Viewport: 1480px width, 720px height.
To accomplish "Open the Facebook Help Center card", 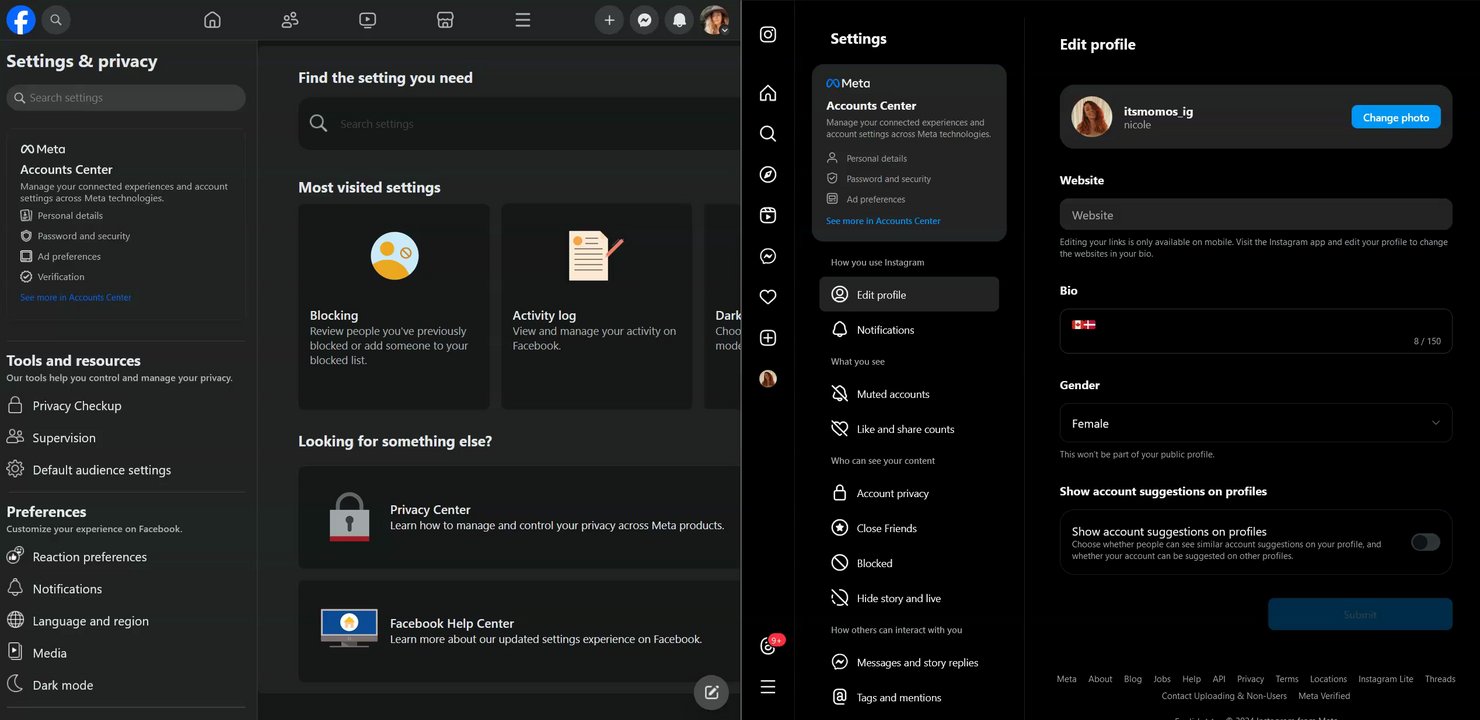I will point(519,631).
